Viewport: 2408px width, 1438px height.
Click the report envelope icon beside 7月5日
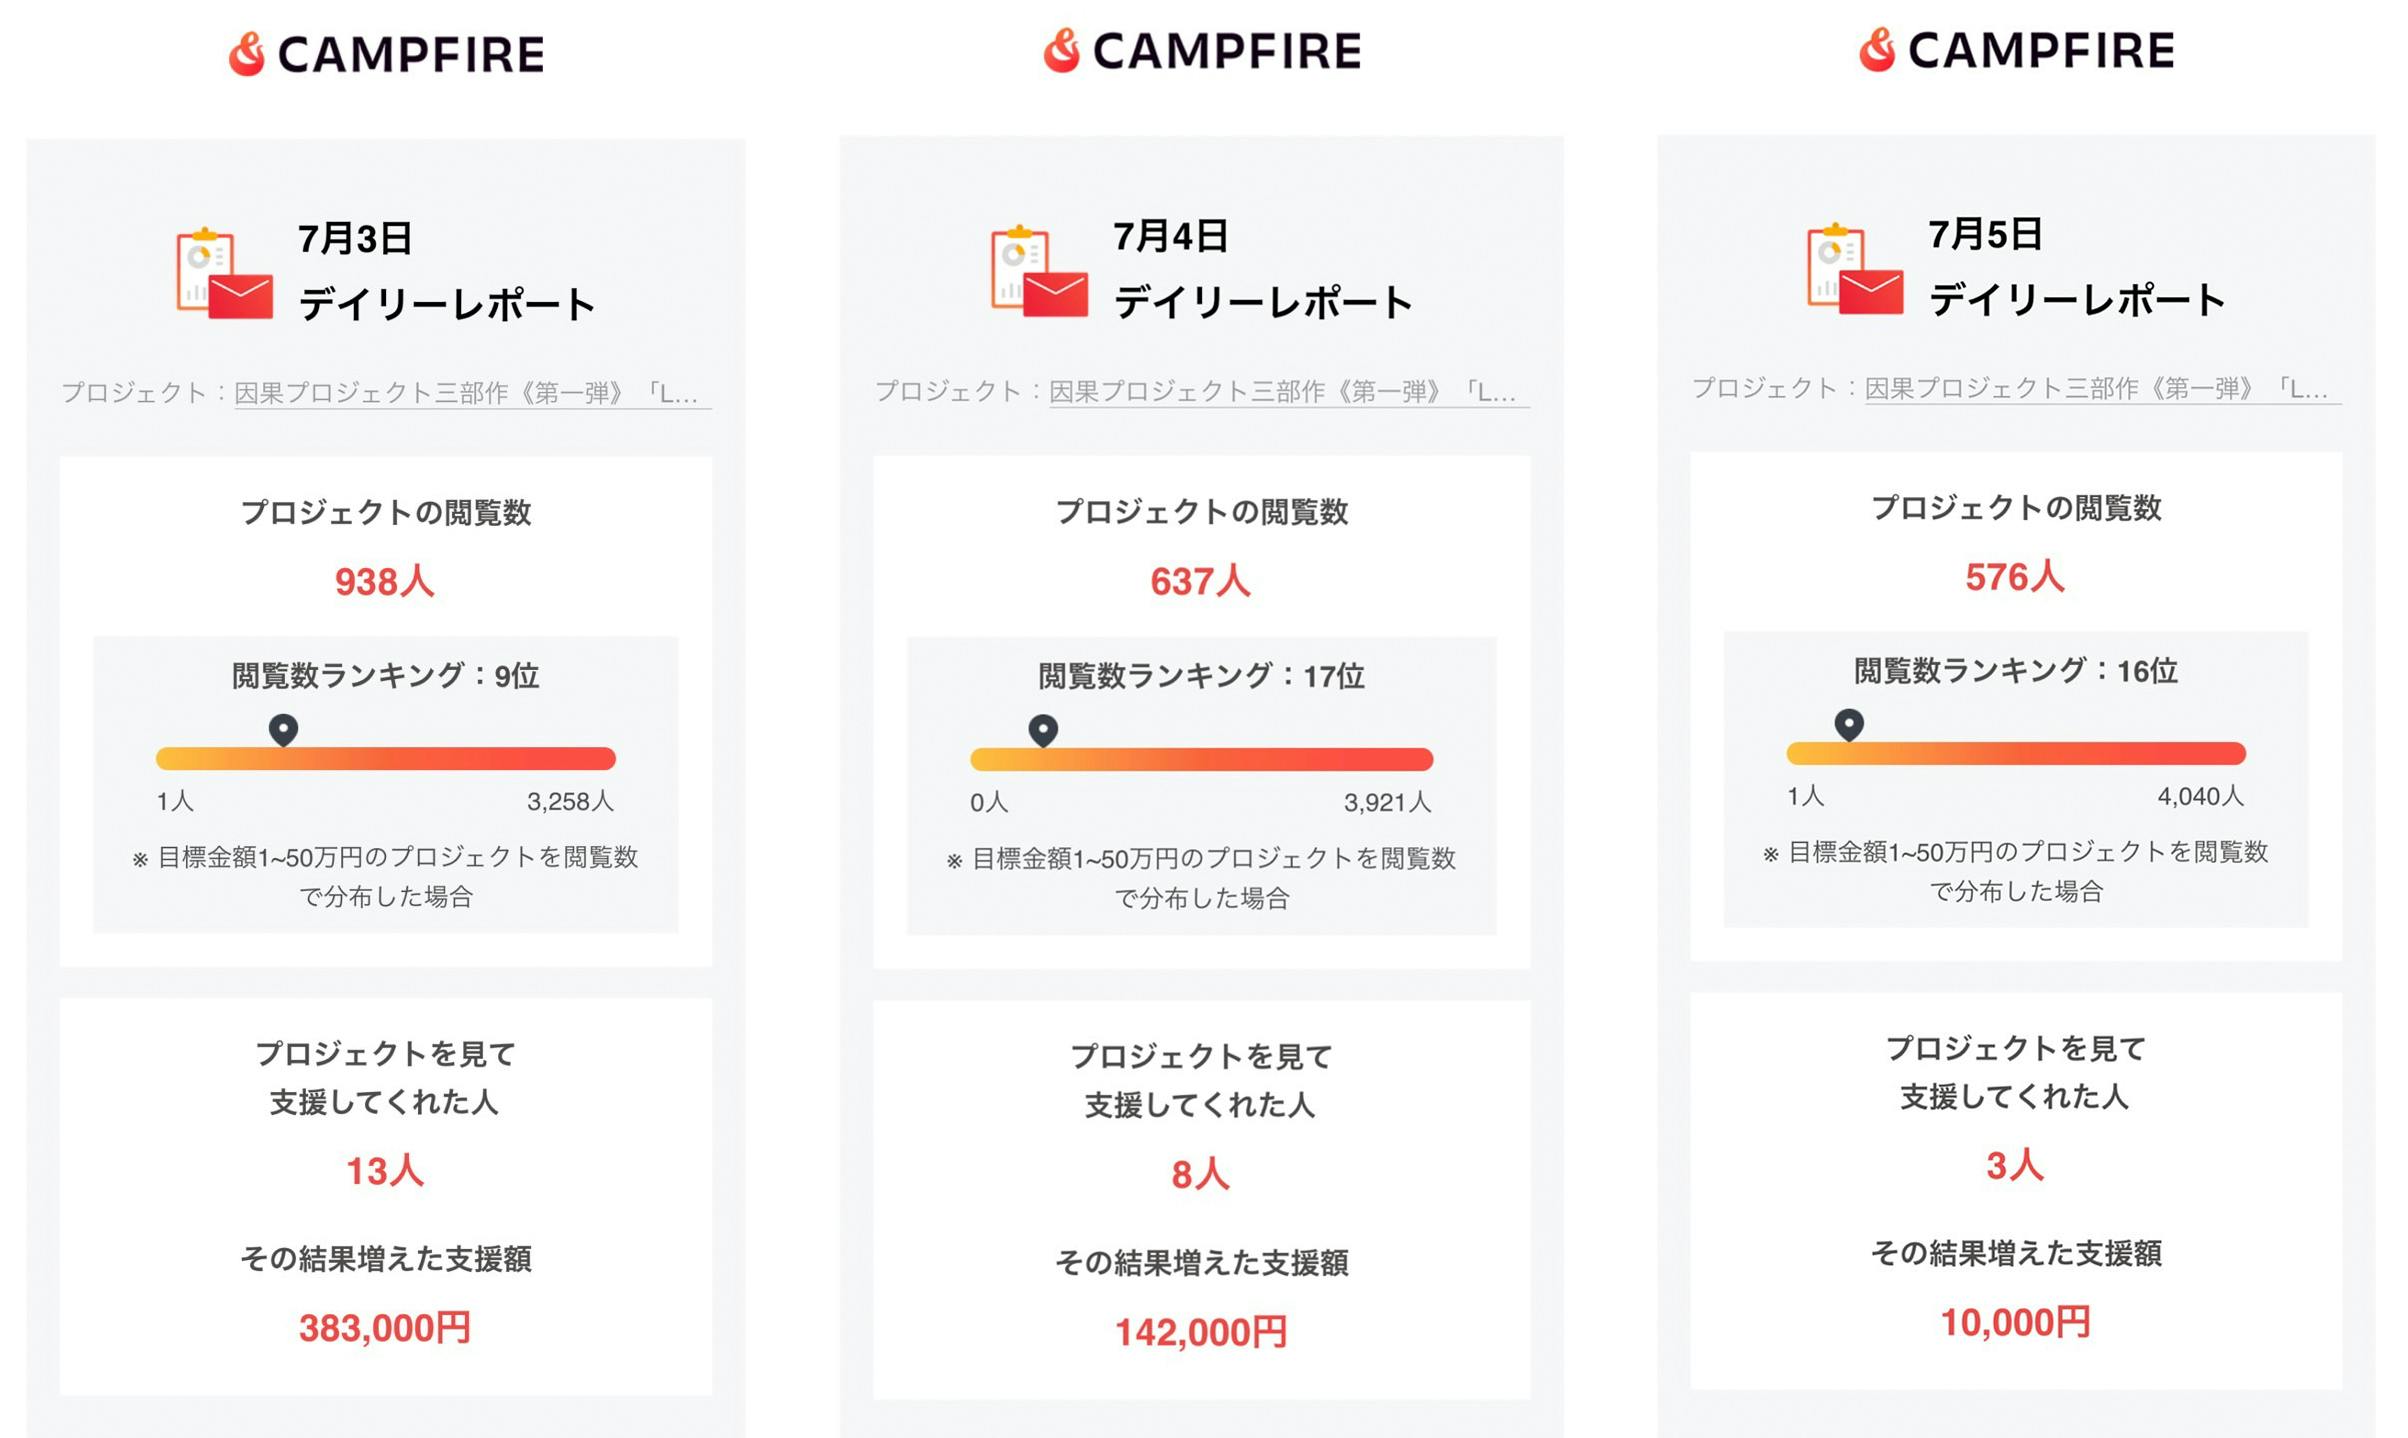[x=1855, y=270]
